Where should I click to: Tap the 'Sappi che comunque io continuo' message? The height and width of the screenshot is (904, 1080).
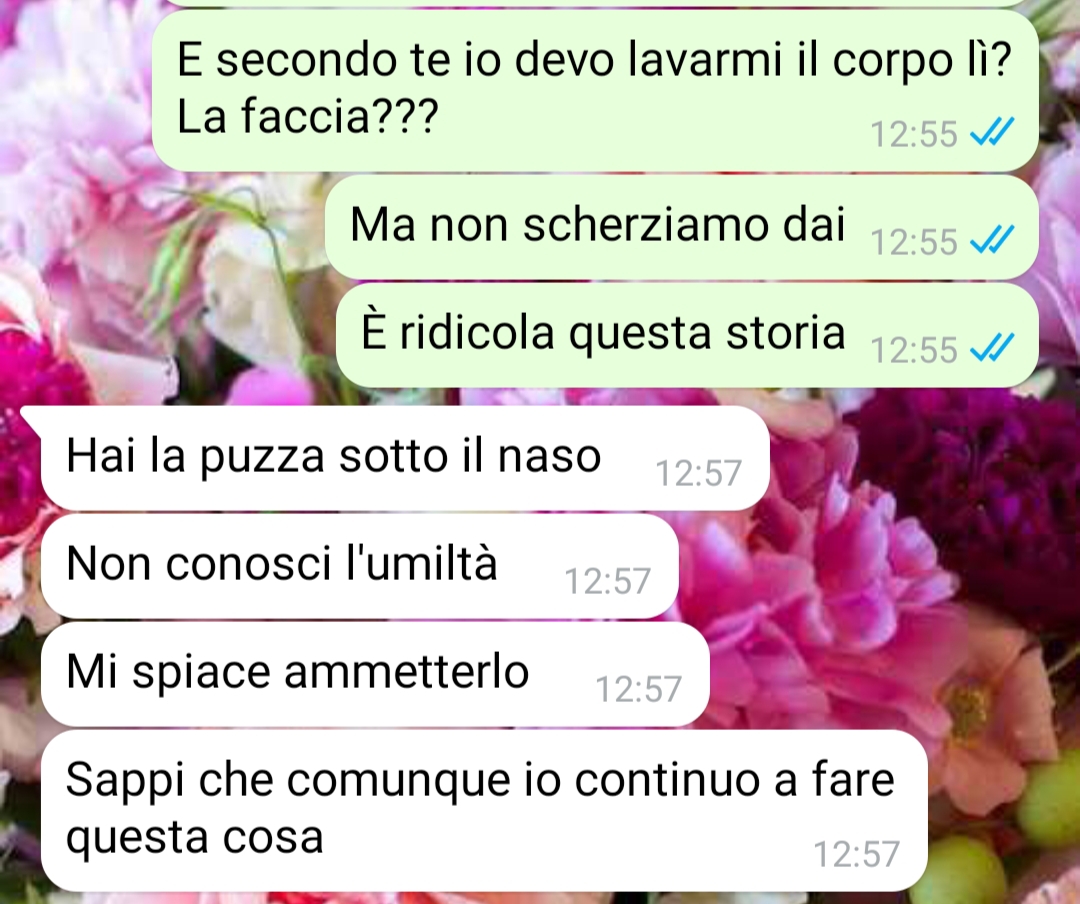tap(484, 810)
